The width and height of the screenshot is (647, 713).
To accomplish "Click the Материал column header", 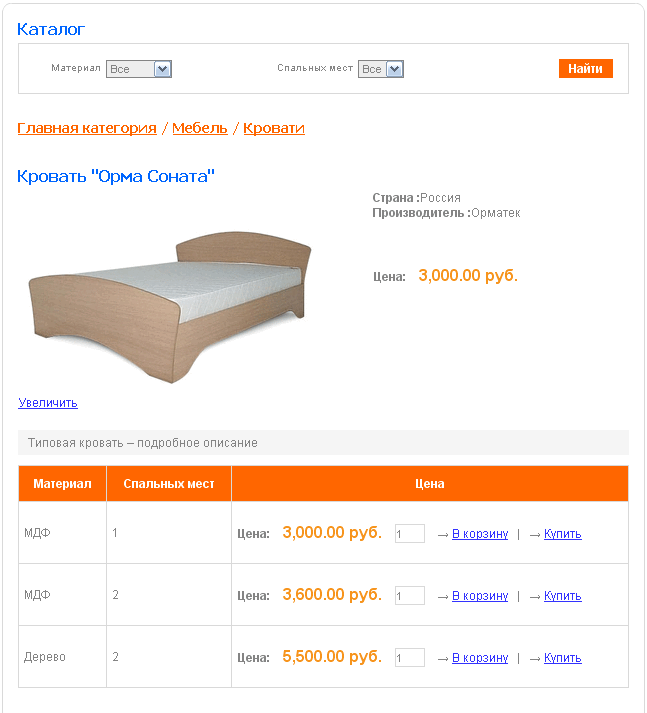I will click(x=62, y=484).
